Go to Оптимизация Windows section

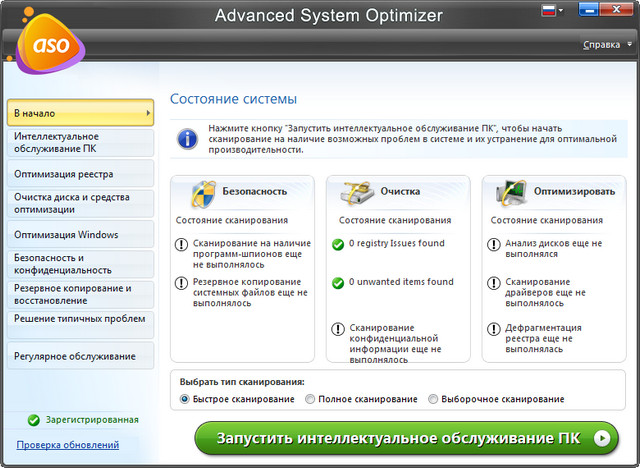[x=78, y=235]
